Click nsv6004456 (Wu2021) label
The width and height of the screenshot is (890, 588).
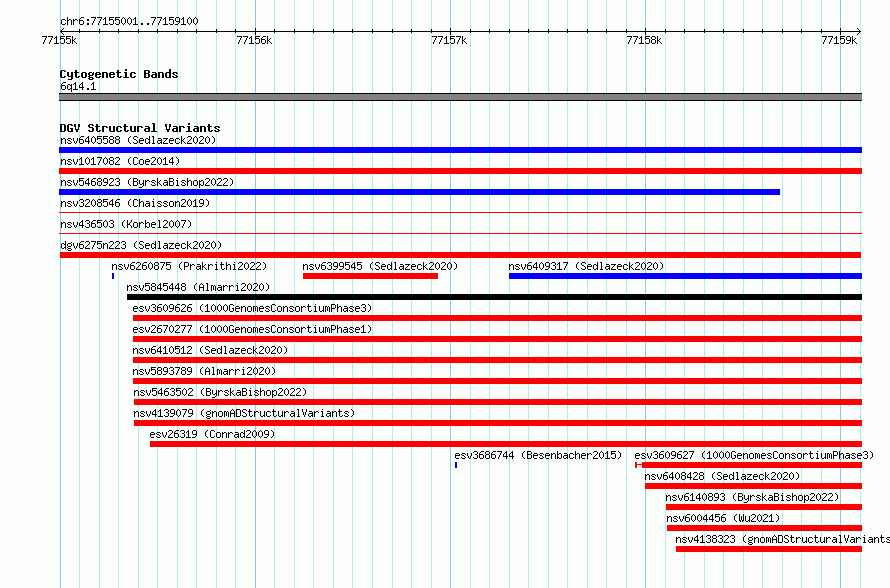click(723, 518)
